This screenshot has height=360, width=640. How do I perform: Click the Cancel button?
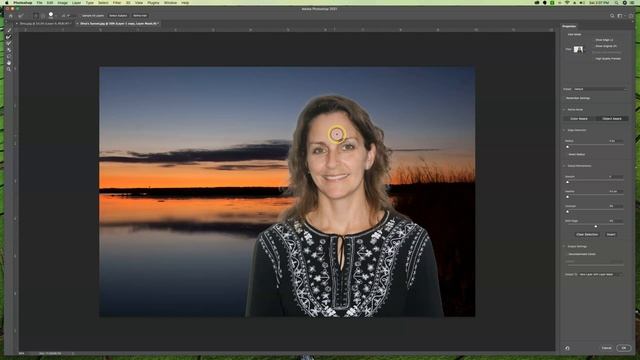(x=607, y=348)
